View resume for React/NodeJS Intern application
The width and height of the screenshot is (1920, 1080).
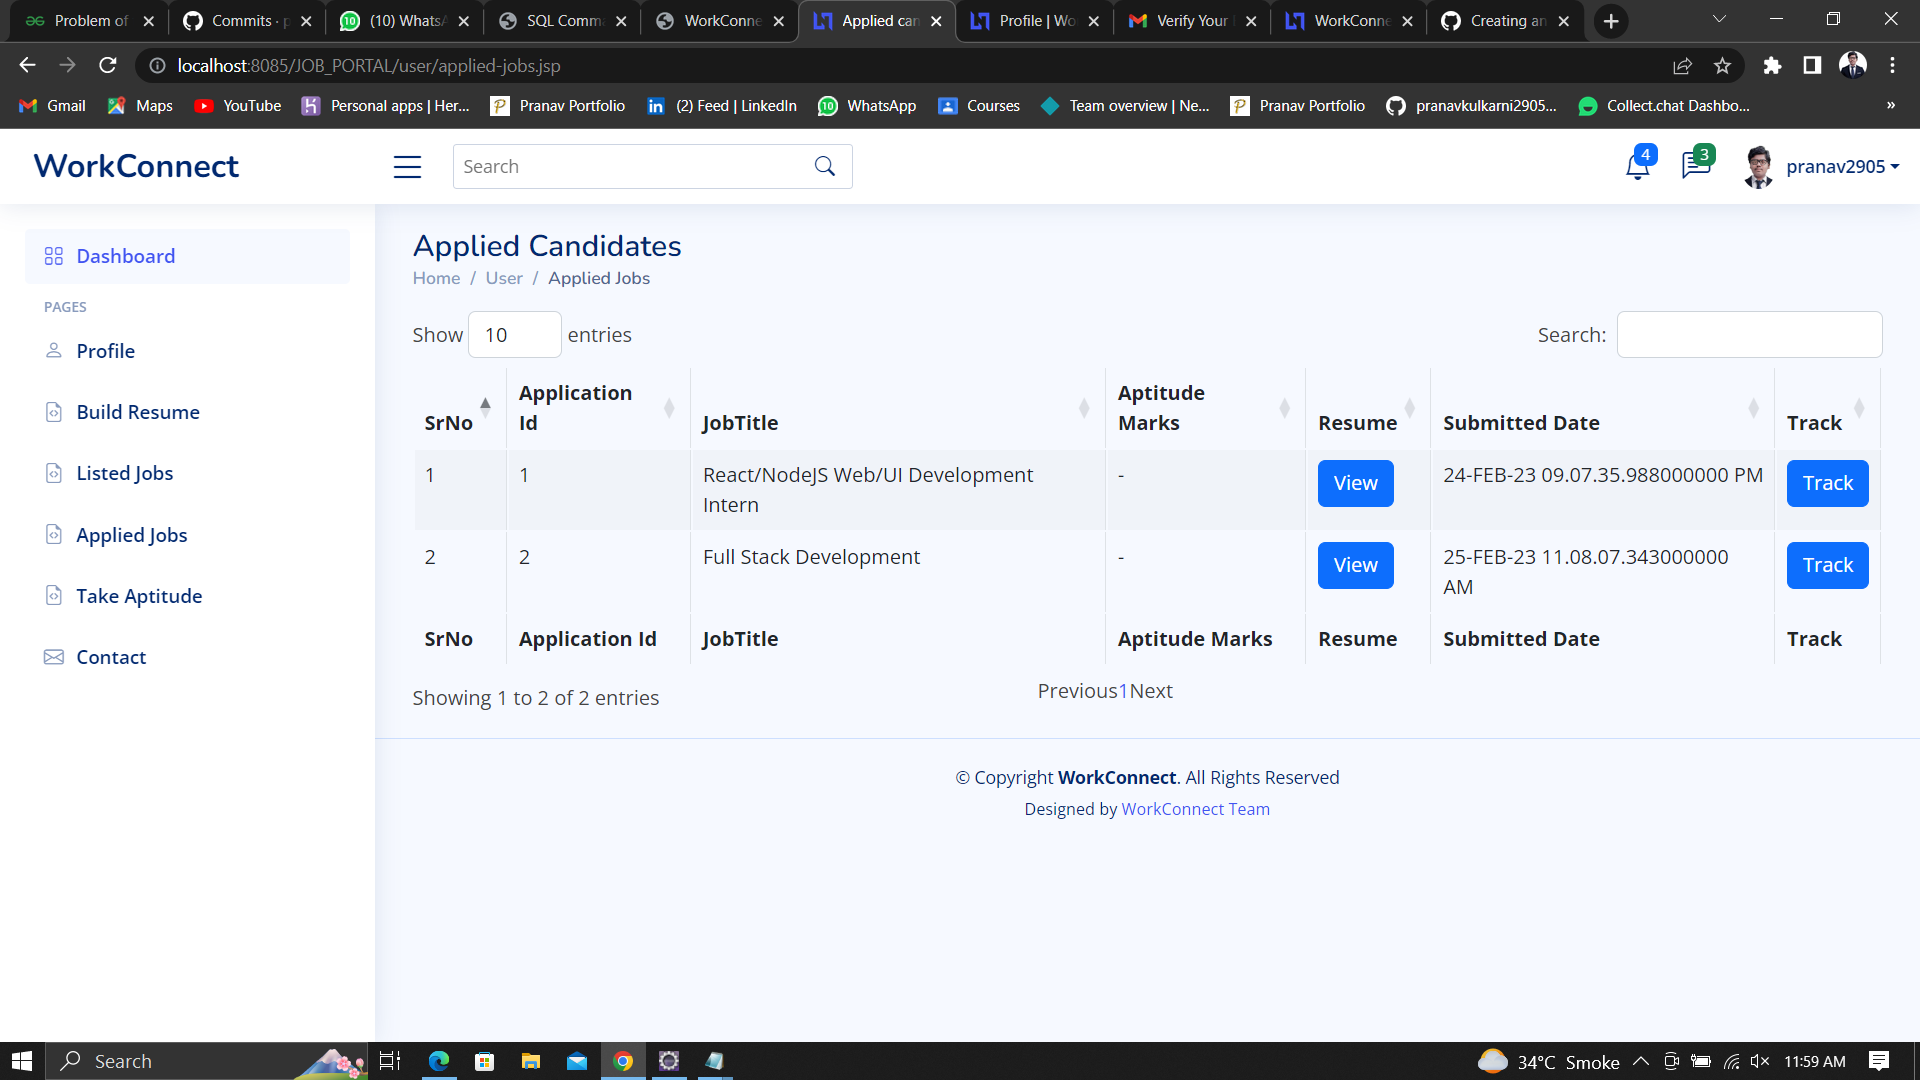(1355, 483)
